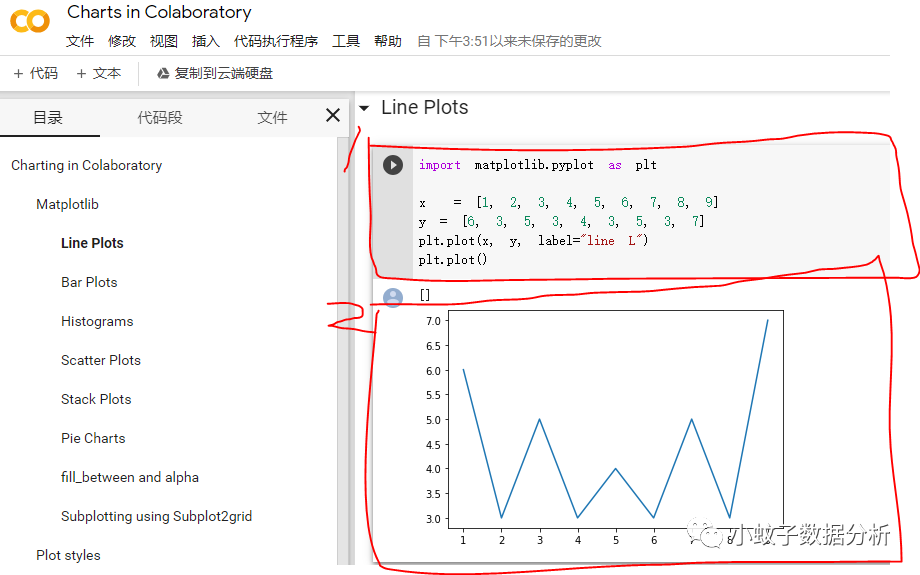Open the 文件 menu
The image size is (920, 575).
tap(80, 41)
